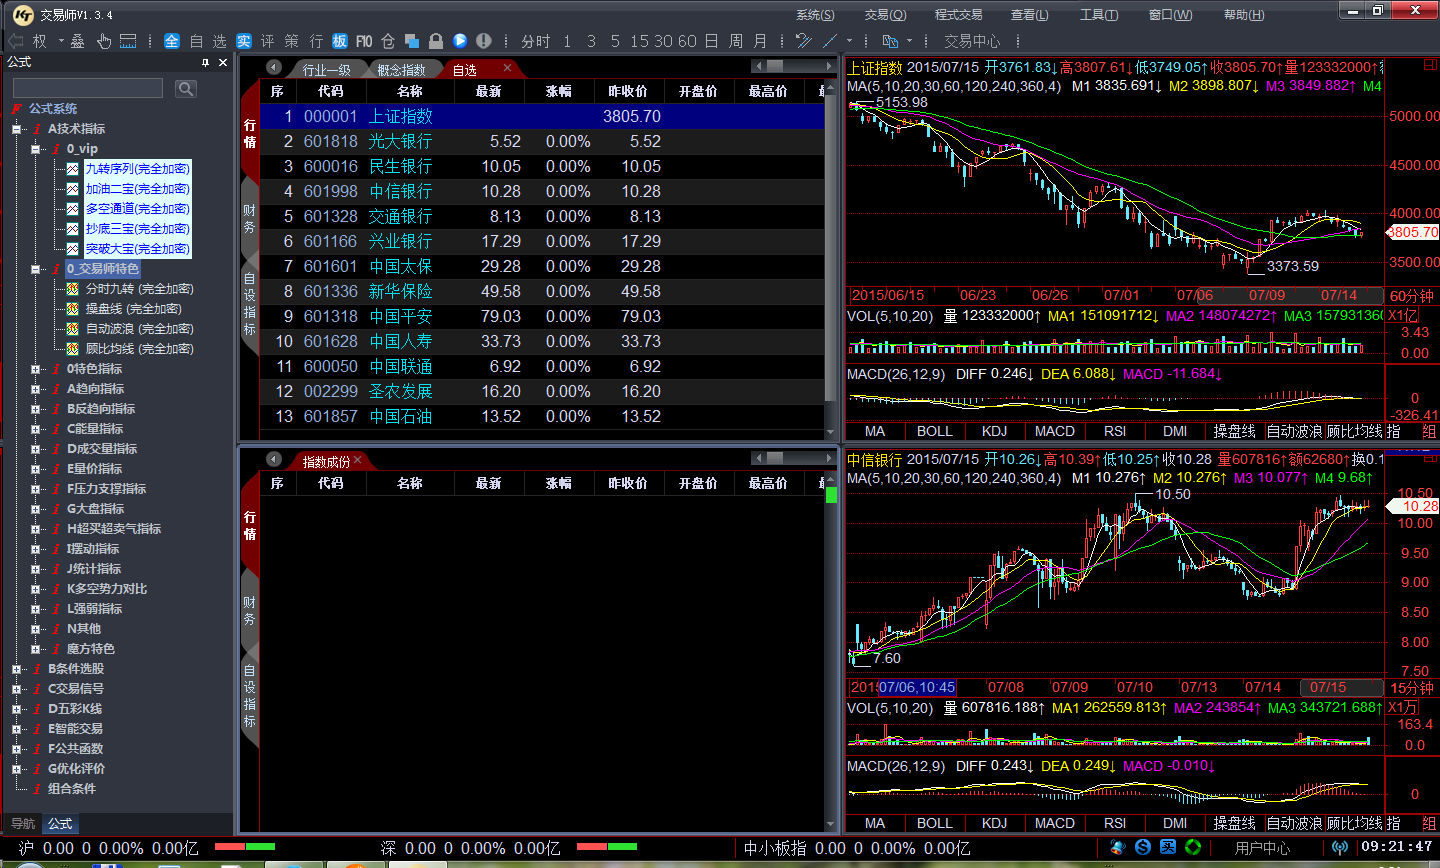Click the F10 company info icon
This screenshot has width=1440, height=868.
coord(364,41)
